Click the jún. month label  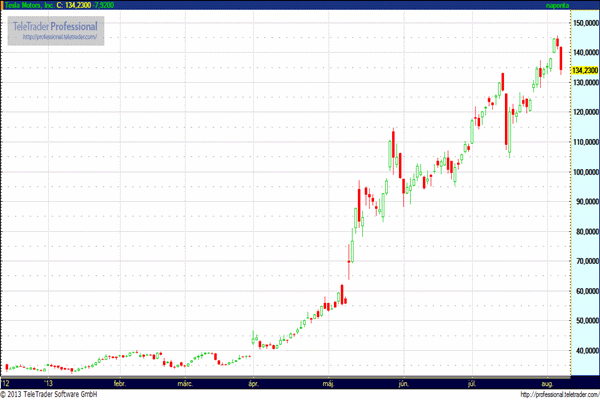403,383
